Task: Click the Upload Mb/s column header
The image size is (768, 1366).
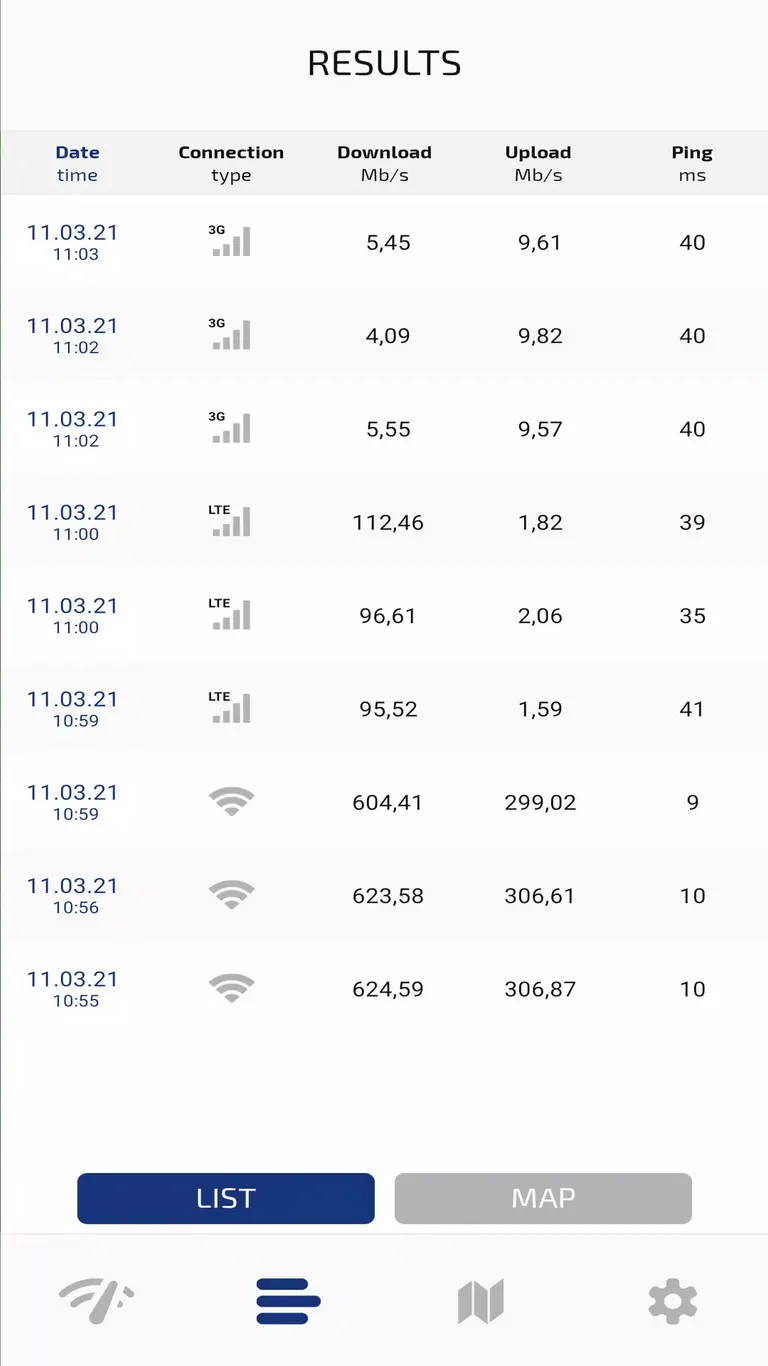Action: [538, 163]
